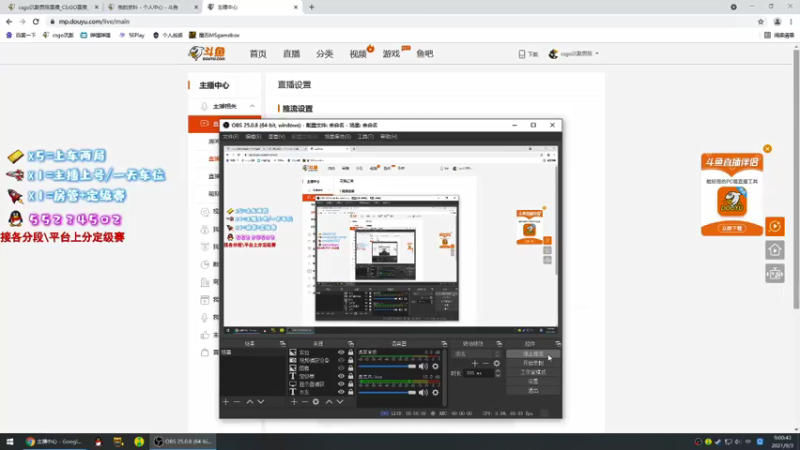Viewport: 800px width, 450px height.
Task: Click the Chrome address bar
Action: 398,21
